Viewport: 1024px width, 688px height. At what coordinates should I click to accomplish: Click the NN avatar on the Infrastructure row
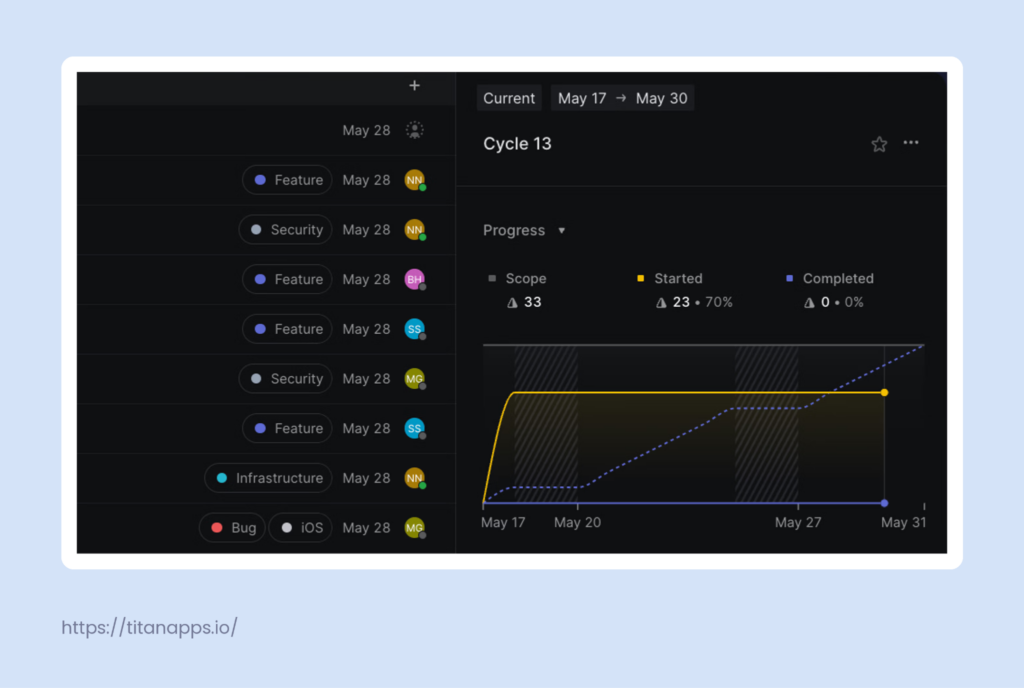pos(415,477)
